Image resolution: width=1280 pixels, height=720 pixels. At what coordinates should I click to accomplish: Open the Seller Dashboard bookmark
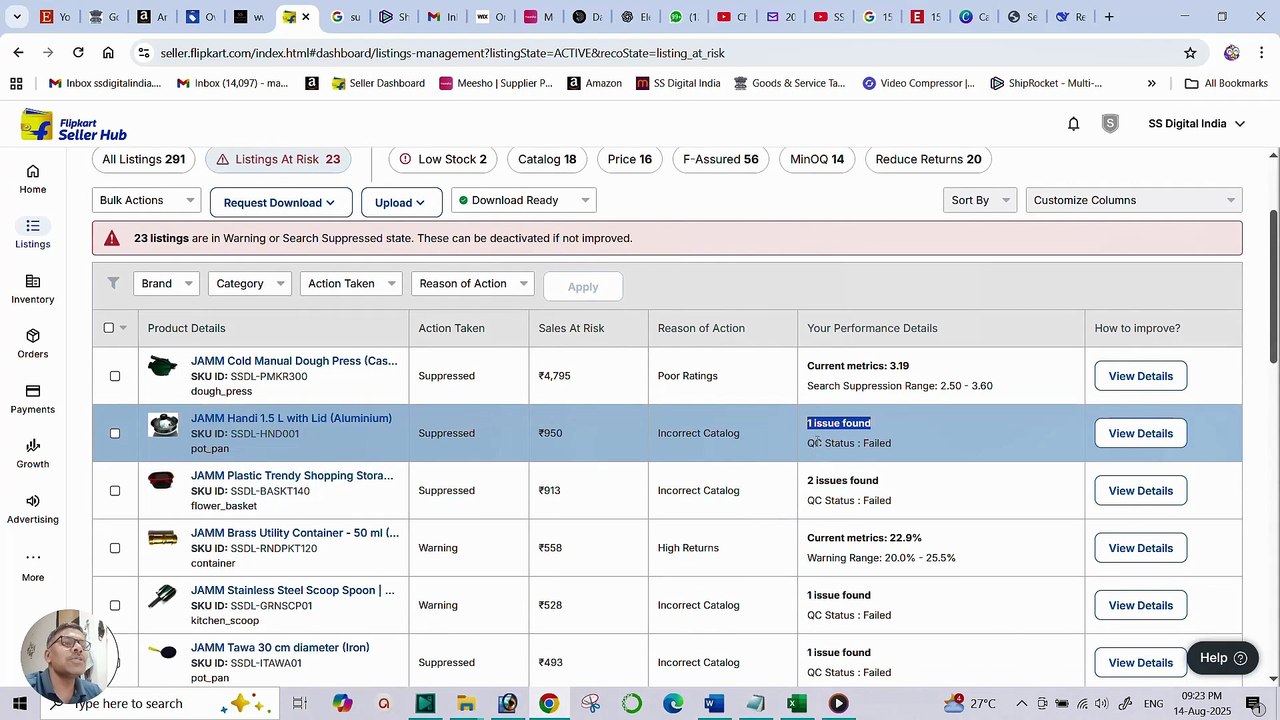[x=379, y=83]
